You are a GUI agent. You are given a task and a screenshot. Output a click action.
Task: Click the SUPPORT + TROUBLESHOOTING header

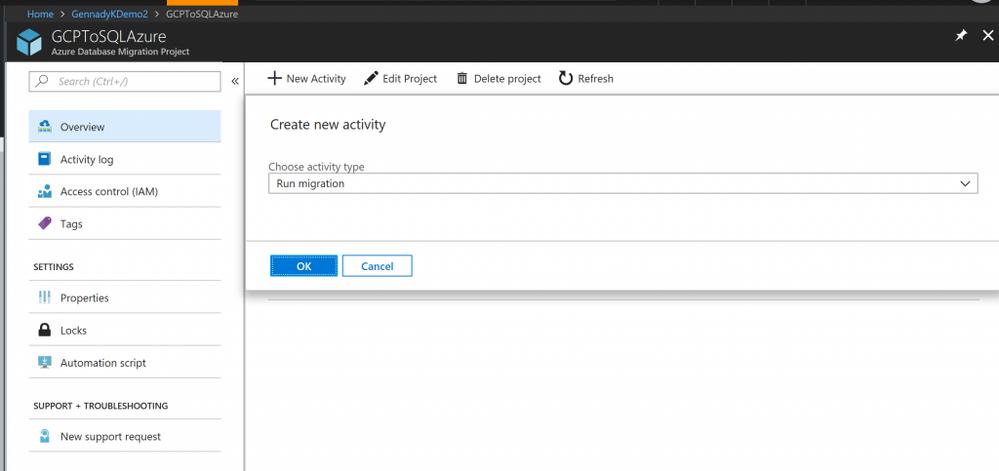click(101, 405)
